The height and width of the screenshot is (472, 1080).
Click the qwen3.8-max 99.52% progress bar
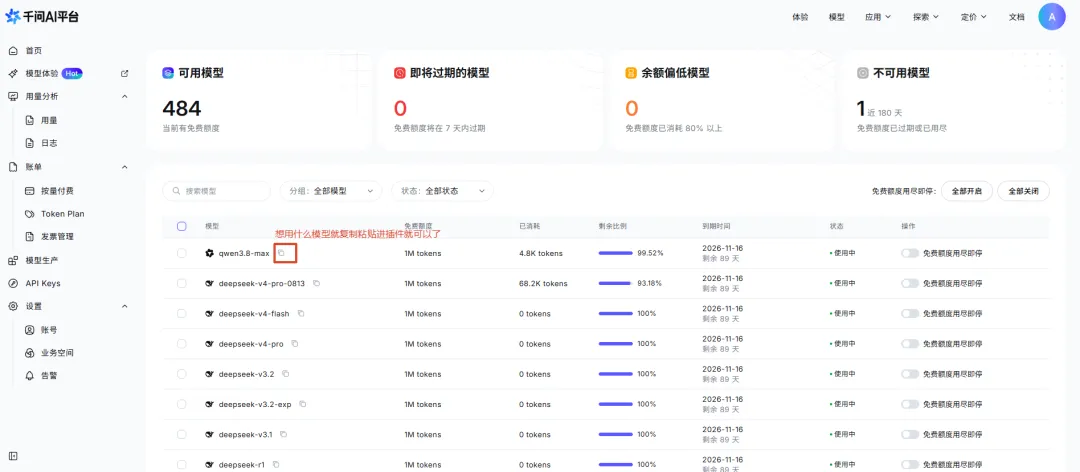(616, 253)
